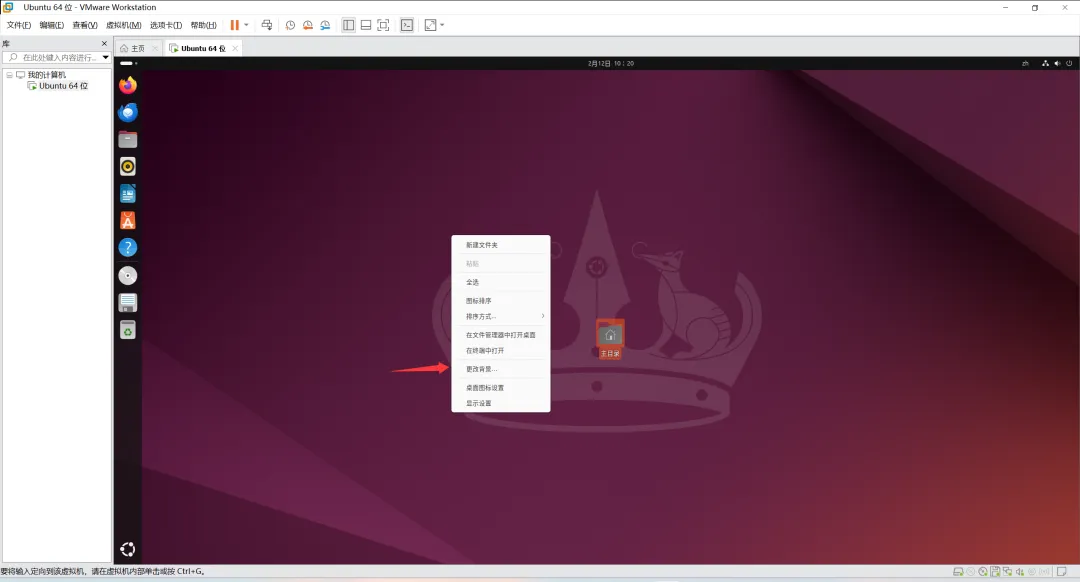Image resolution: width=1080 pixels, height=582 pixels.
Task: Launch Thunderbird mail from the dock
Action: tap(127, 112)
